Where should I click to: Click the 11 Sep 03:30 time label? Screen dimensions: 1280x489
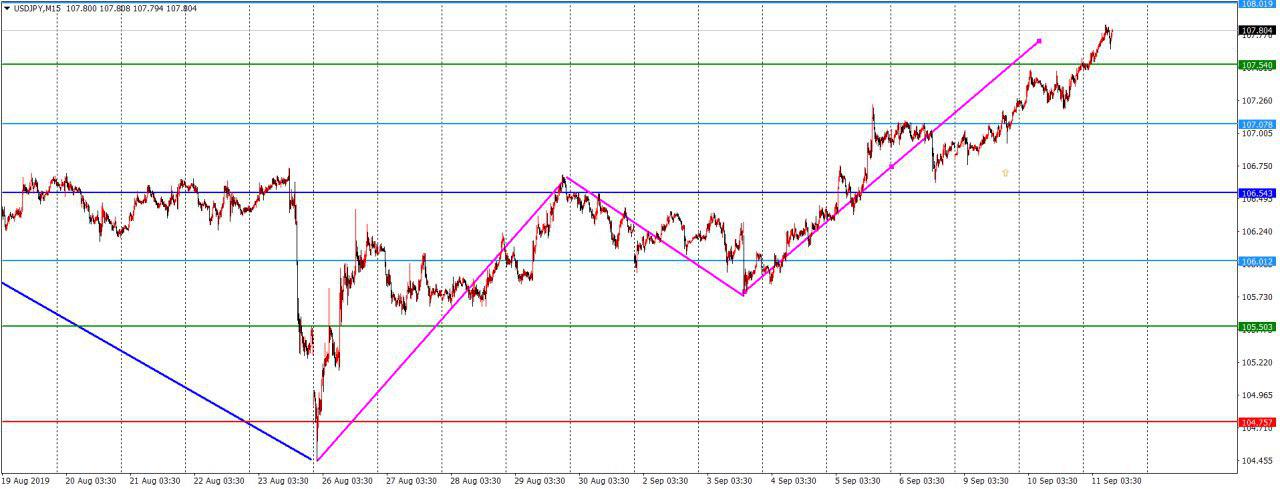pyautogui.click(x=1115, y=481)
